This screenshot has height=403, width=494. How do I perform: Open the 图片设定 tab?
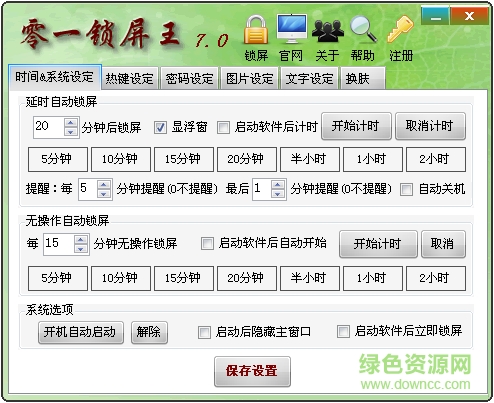[x=249, y=79]
